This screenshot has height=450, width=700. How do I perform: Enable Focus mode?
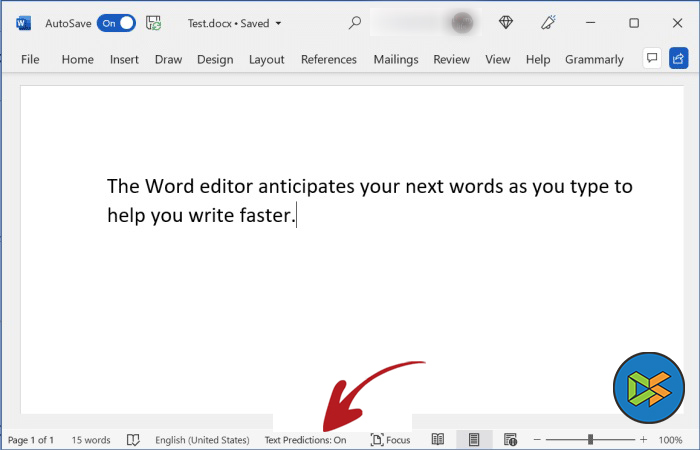(390, 439)
